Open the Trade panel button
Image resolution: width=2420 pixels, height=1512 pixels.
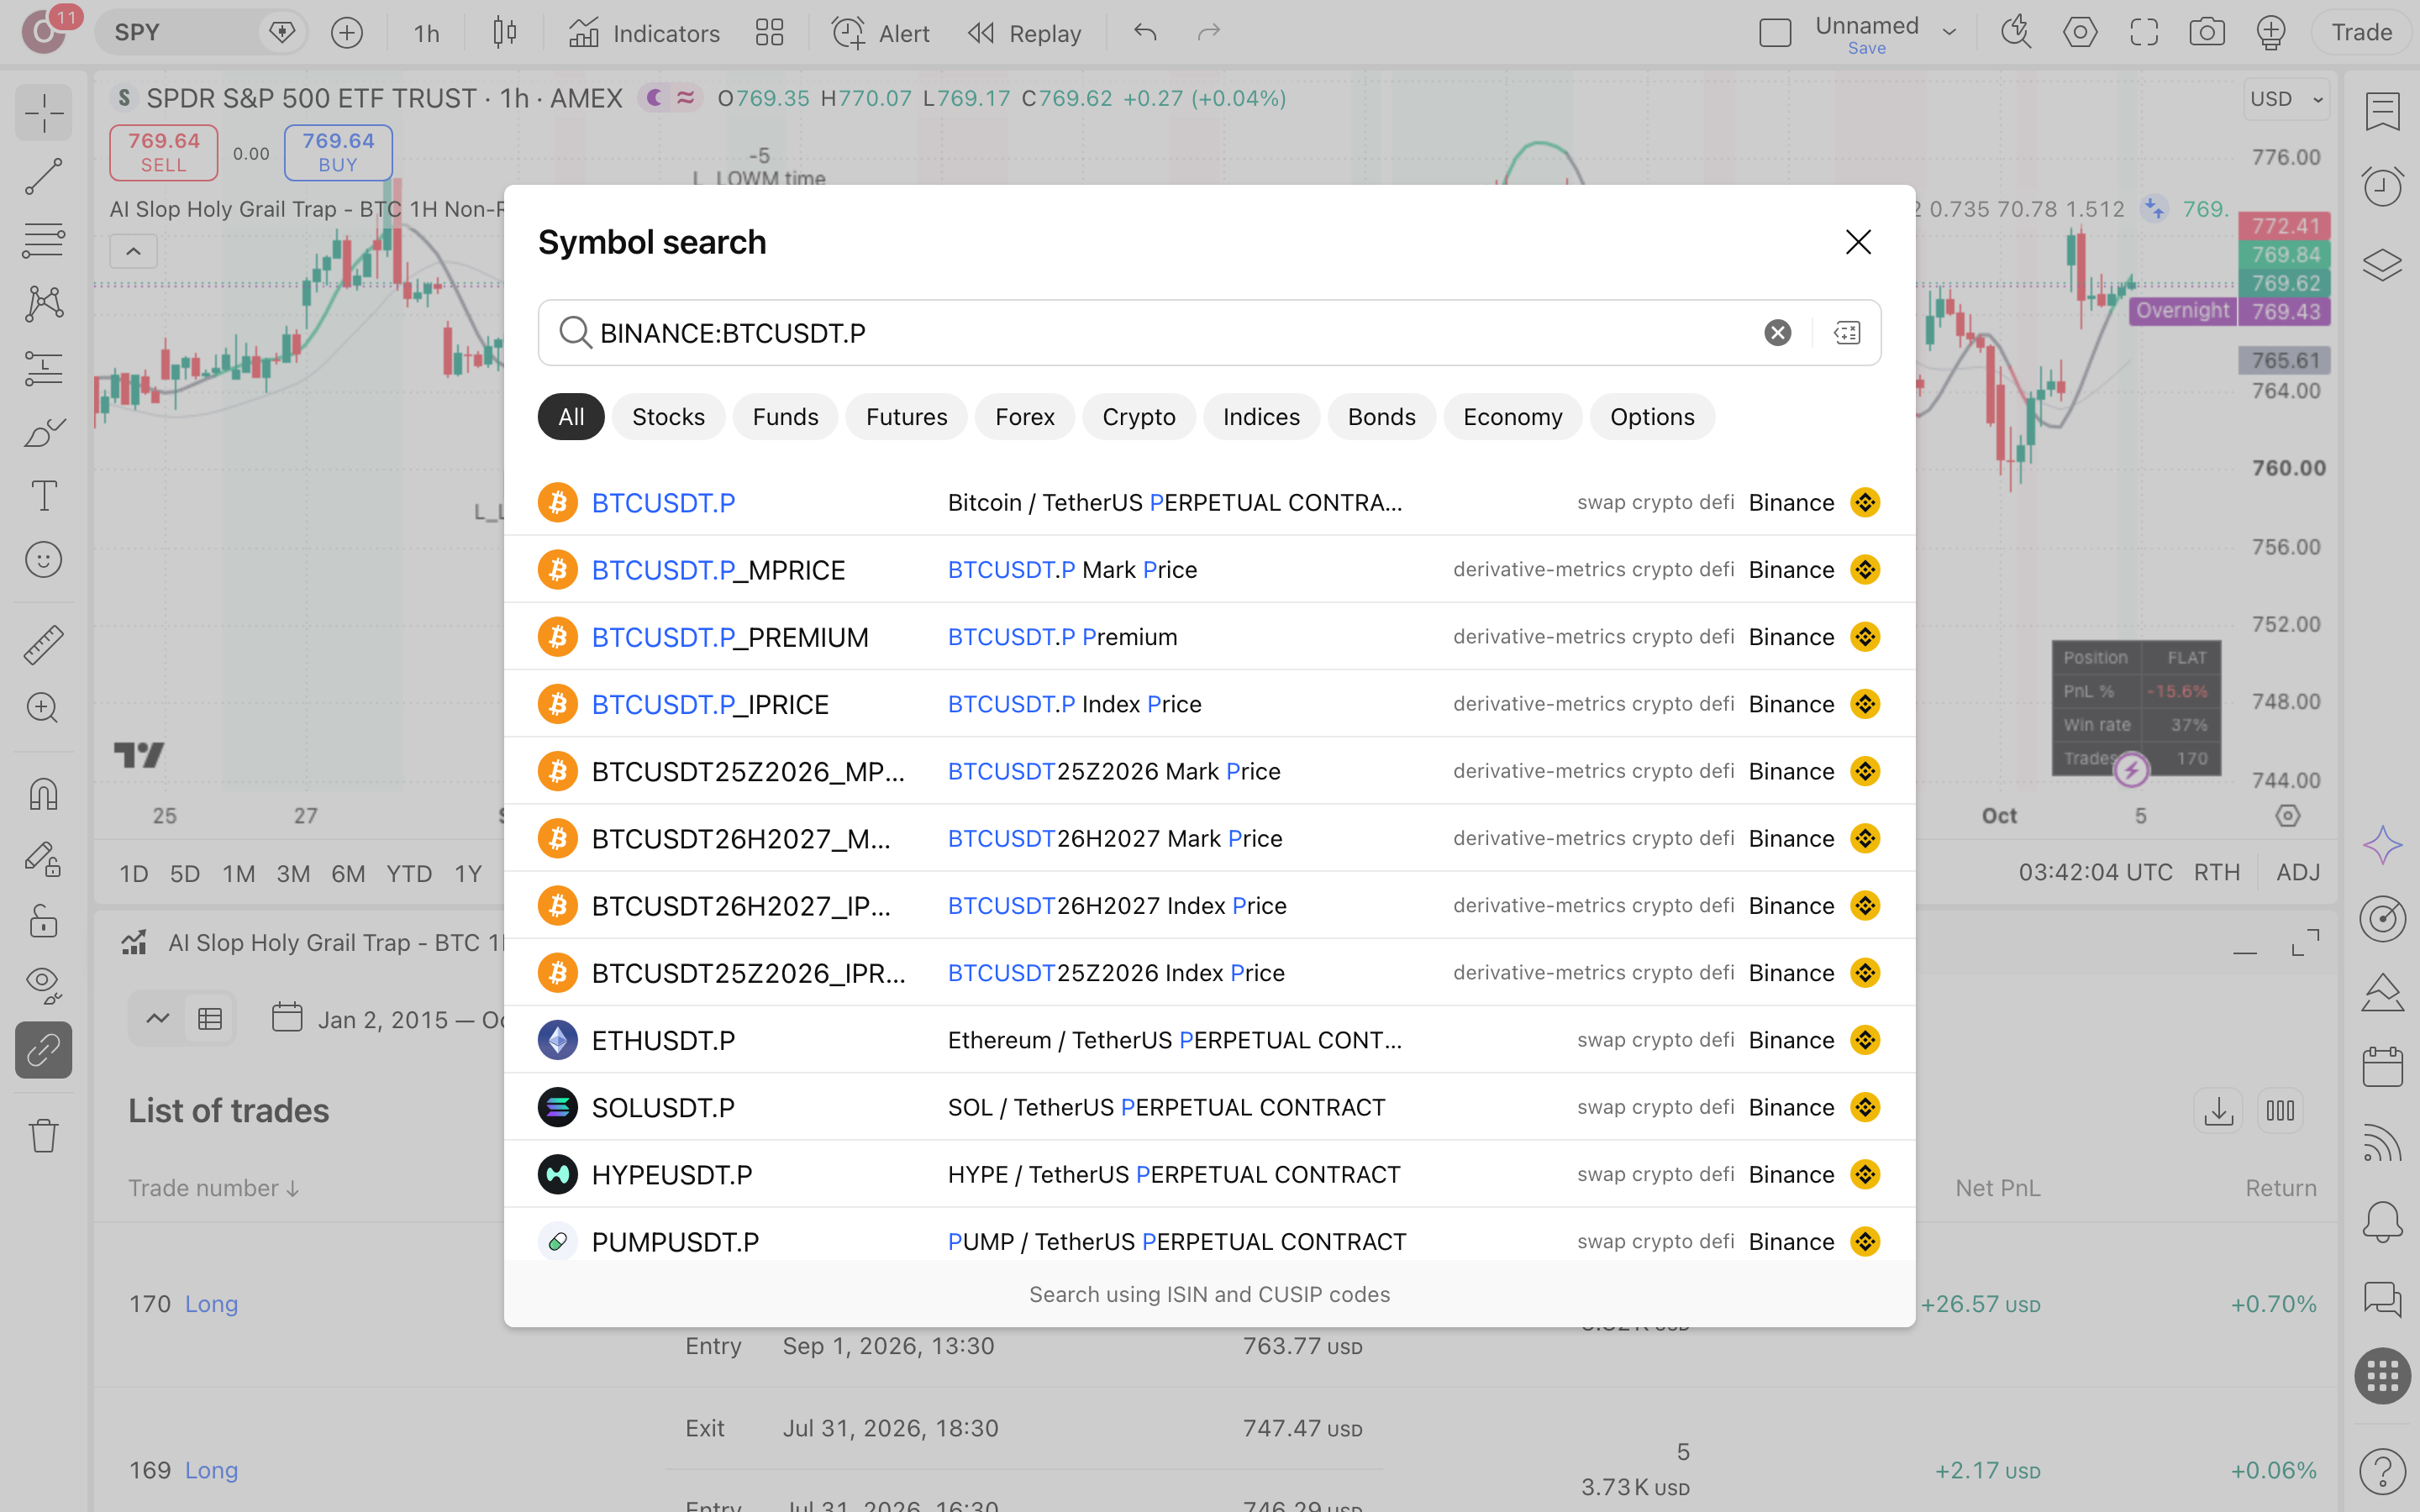pyautogui.click(x=2361, y=33)
